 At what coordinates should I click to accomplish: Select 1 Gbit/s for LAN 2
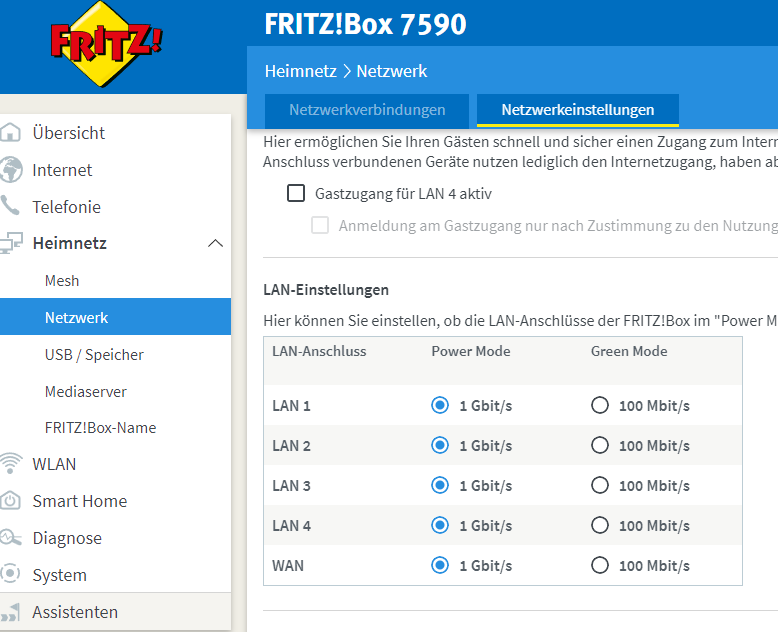pyautogui.click(x=440, y=445)
